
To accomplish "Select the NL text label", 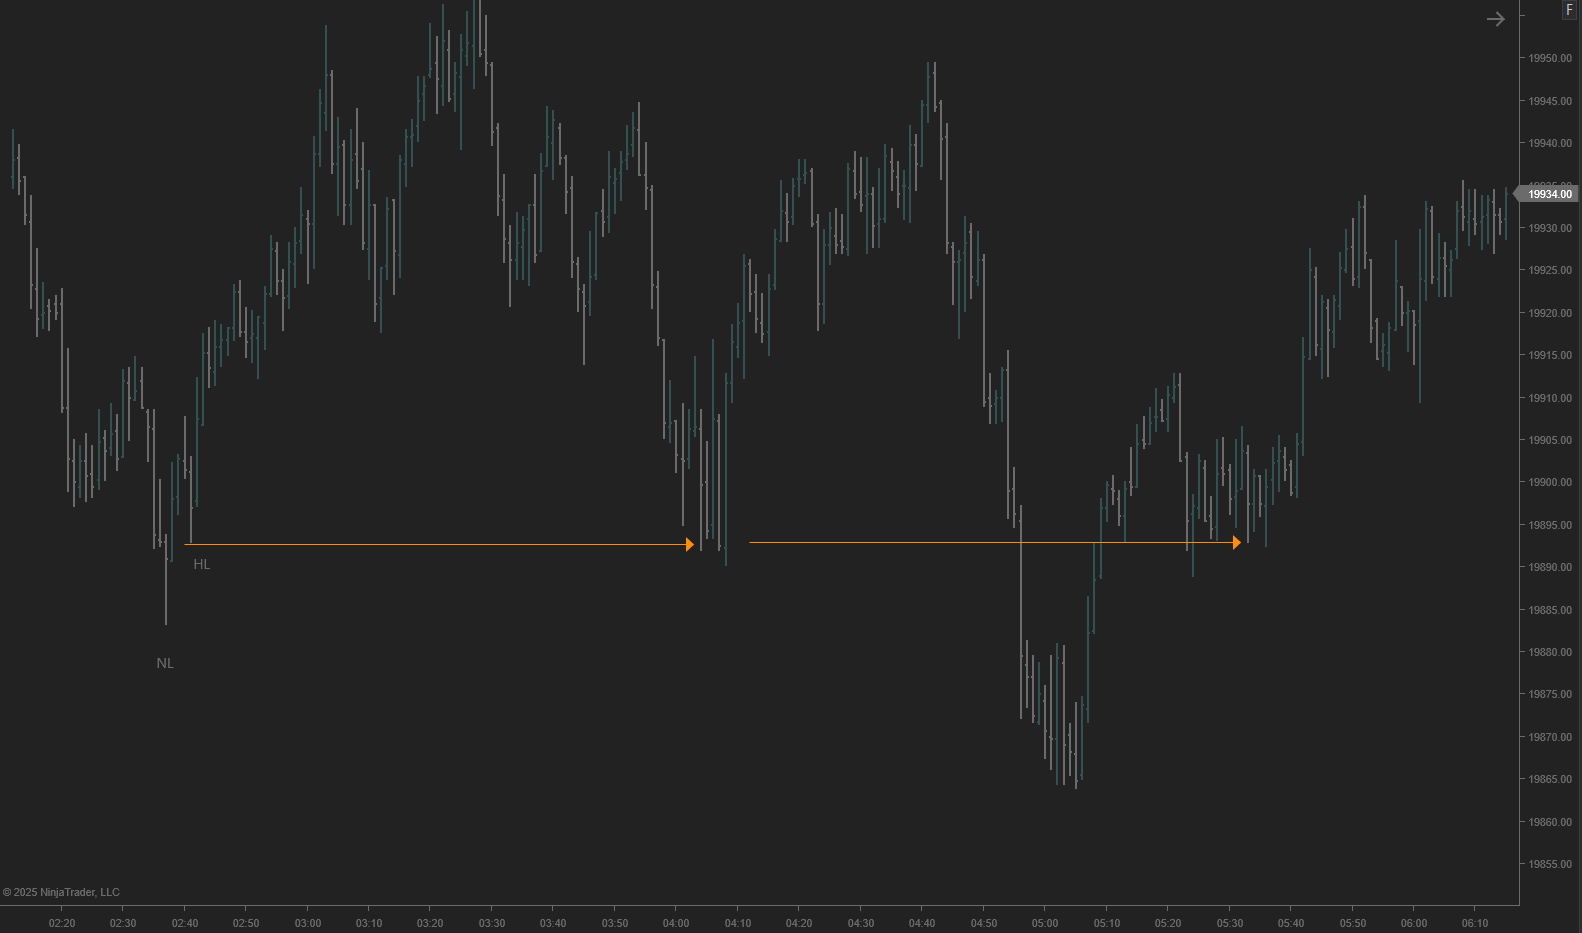I will click(x=165, y=663).
